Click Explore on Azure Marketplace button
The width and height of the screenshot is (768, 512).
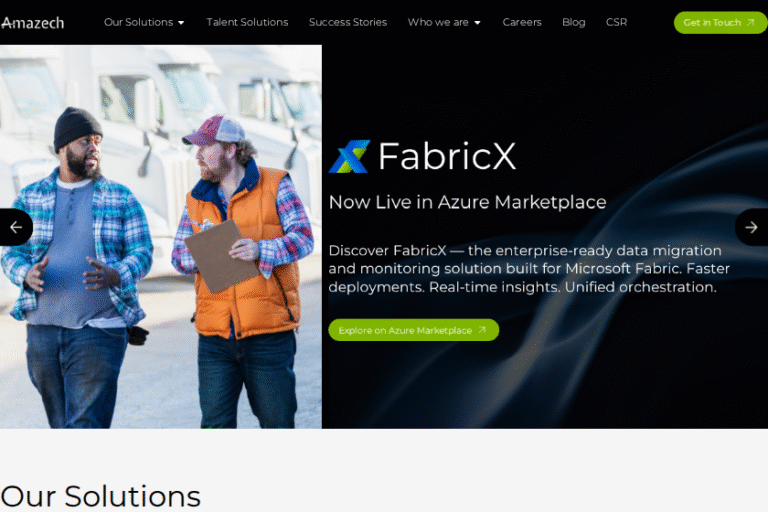click(412, 330)
